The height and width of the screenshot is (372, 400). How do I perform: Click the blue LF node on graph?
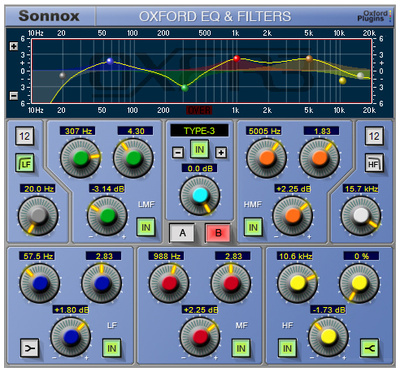[110, 61]
